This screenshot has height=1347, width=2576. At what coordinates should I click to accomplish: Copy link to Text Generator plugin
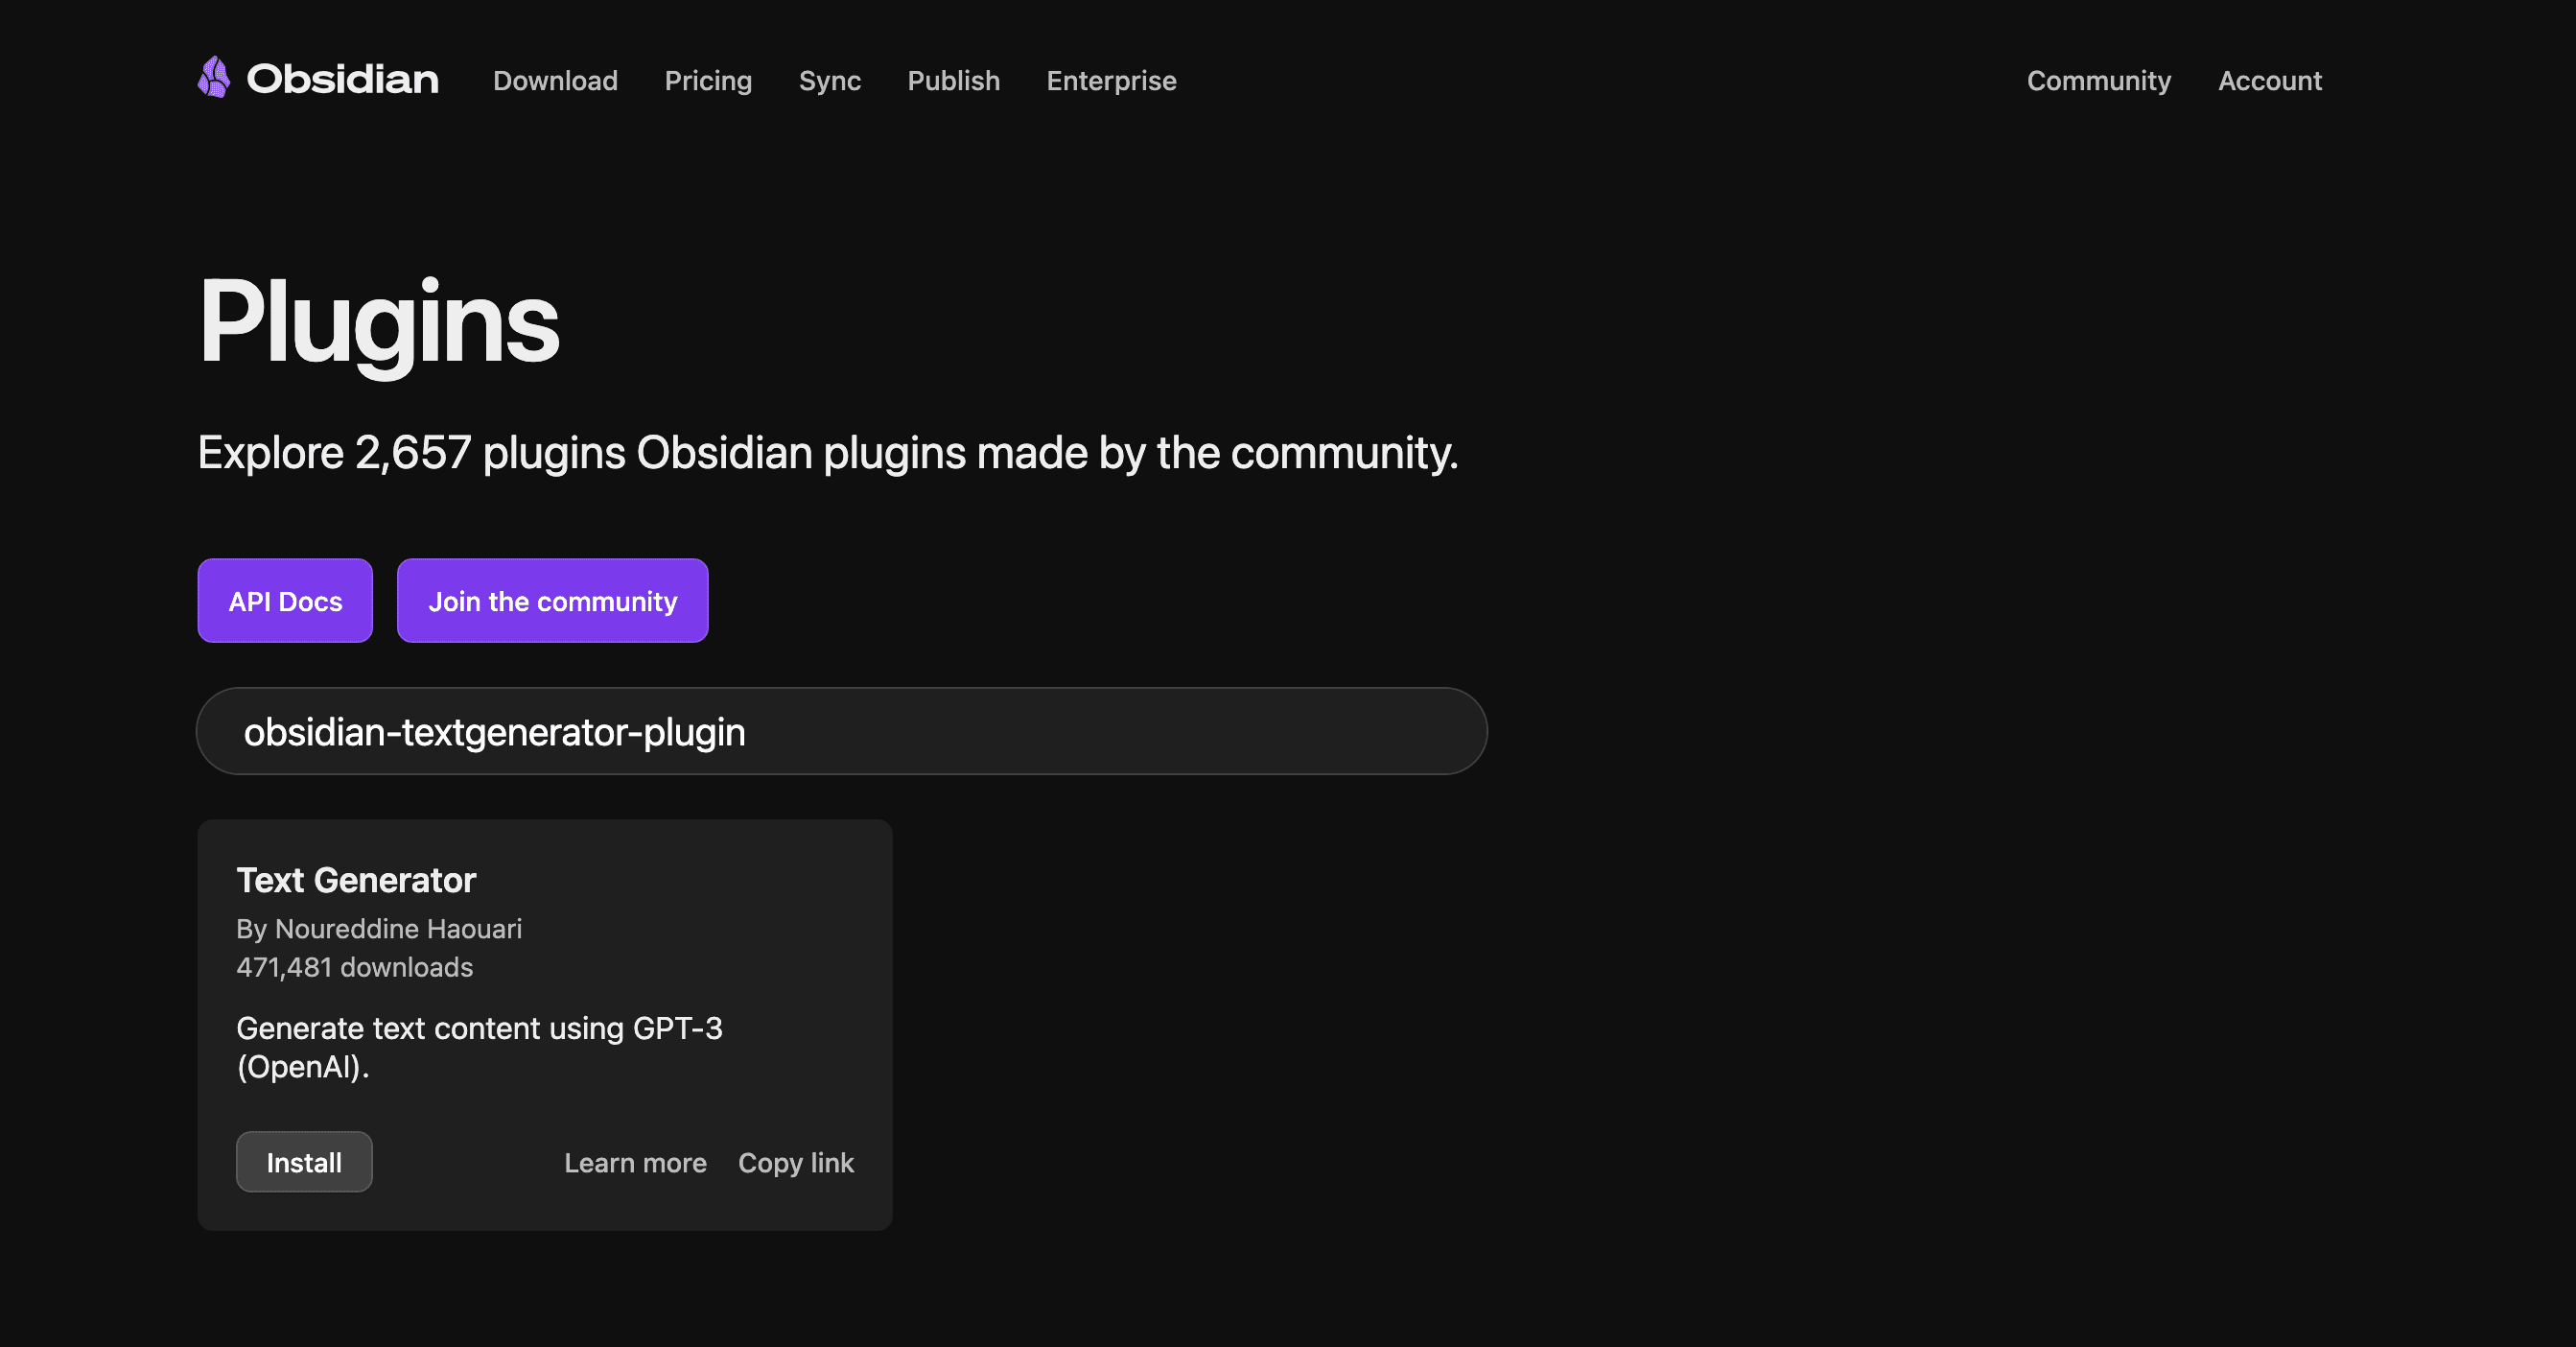[795, 1163]
